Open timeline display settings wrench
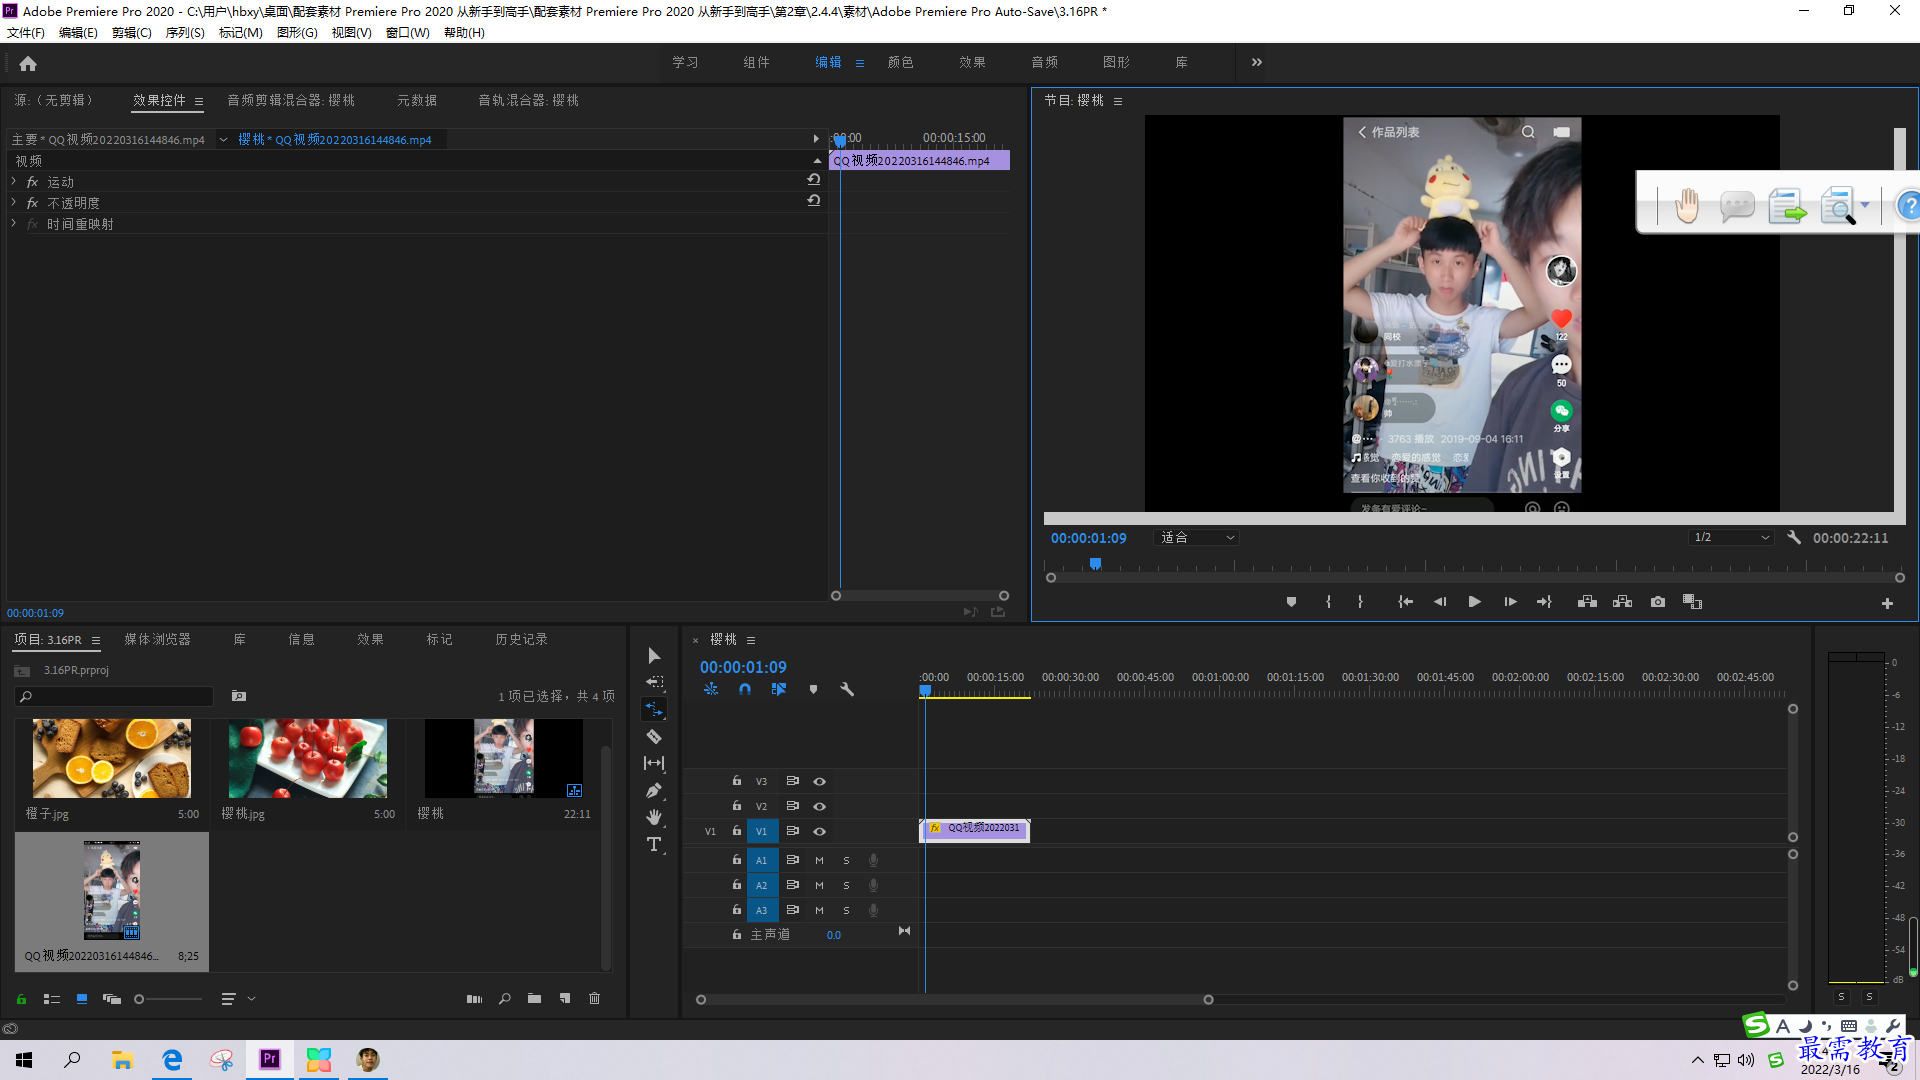Screen dimensions: 1920x1080 click(847, 689)
